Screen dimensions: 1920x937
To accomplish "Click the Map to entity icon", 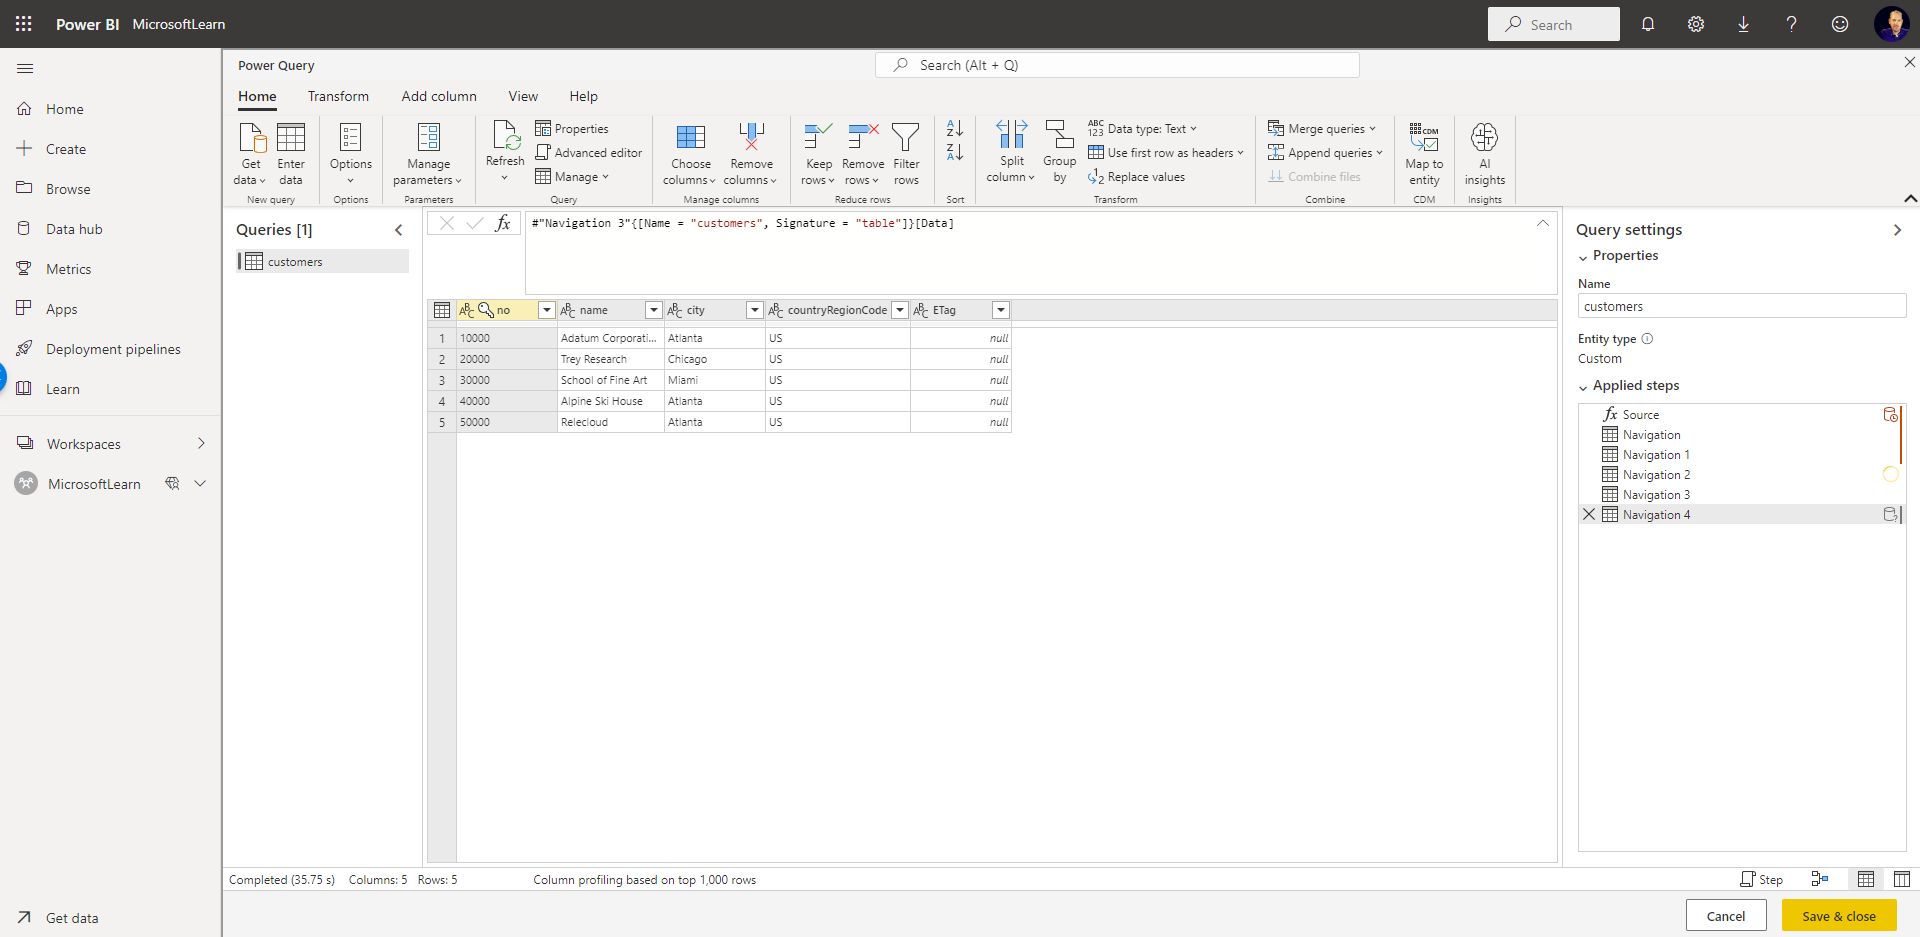I will 1424,137.
